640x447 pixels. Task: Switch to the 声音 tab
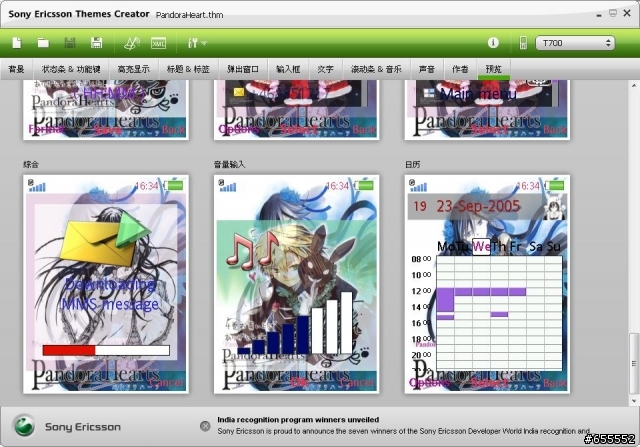pos(427,69)
